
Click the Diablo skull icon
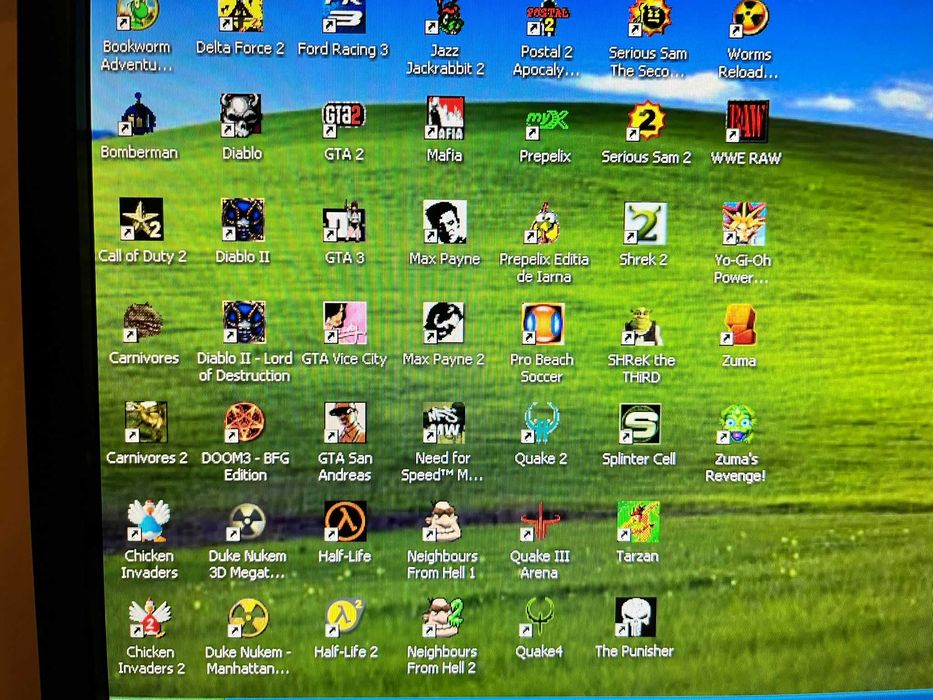coord(240,115)
